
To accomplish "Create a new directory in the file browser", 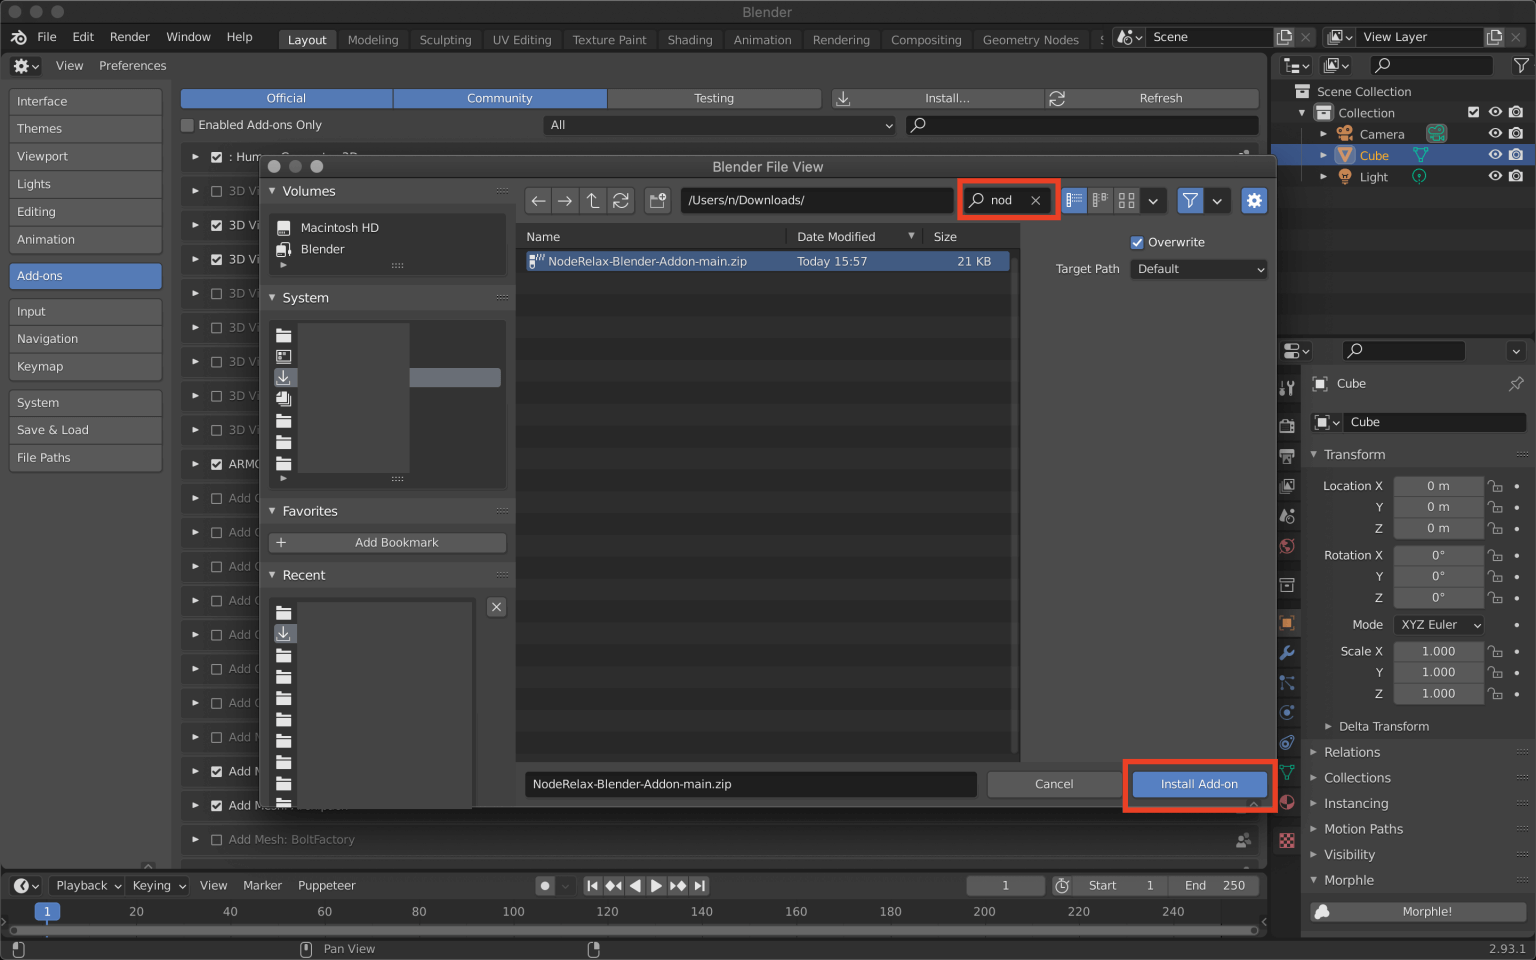I will [657, 200].
